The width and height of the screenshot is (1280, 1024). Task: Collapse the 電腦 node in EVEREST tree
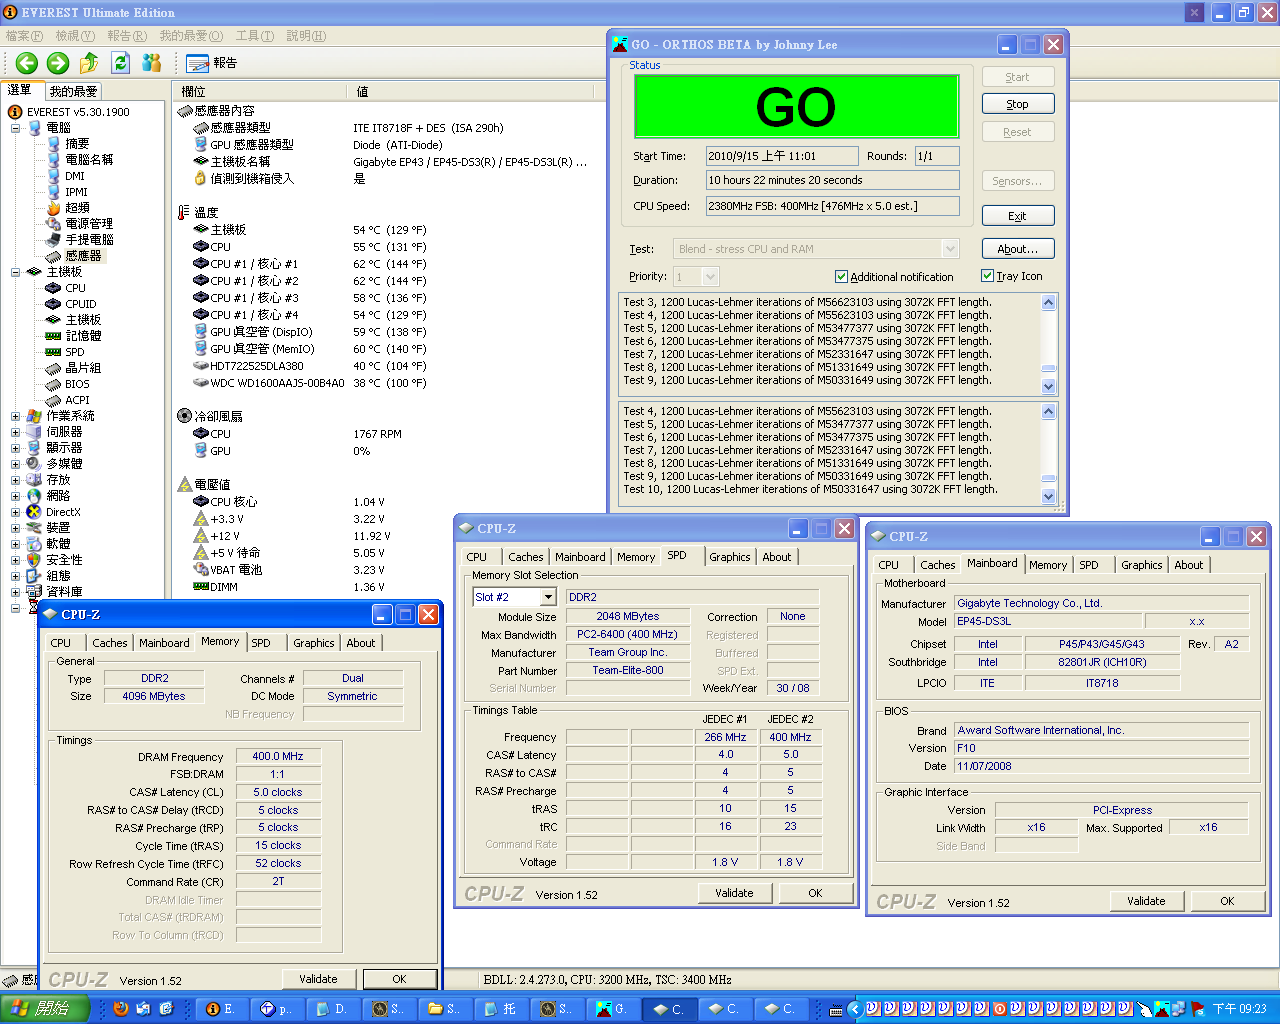point(15,128)
